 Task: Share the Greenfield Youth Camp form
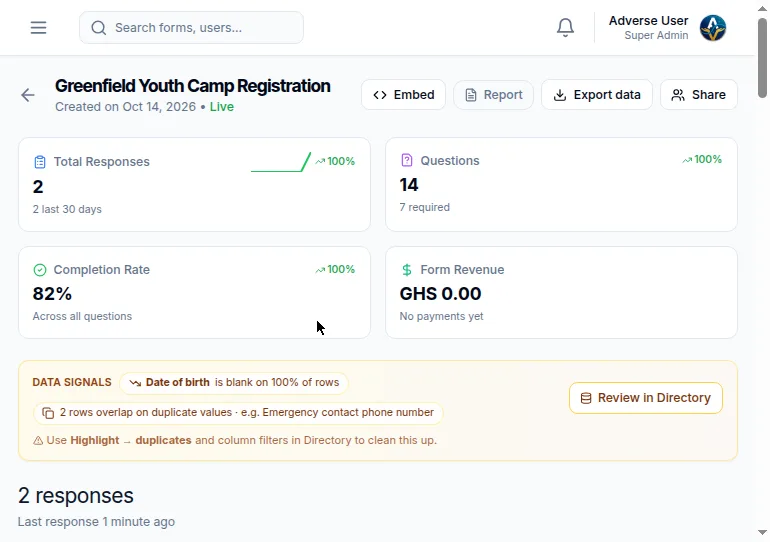coord(699,94)
